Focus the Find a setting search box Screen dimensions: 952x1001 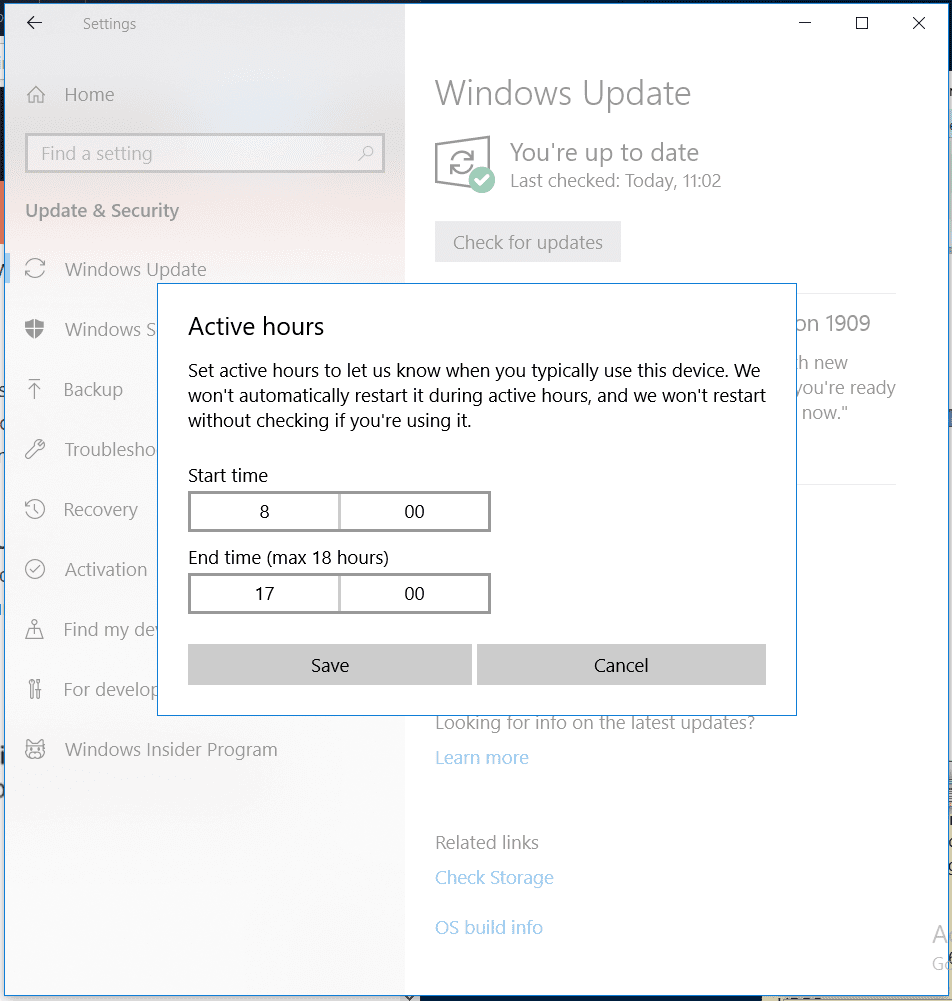tap(205, 153)
